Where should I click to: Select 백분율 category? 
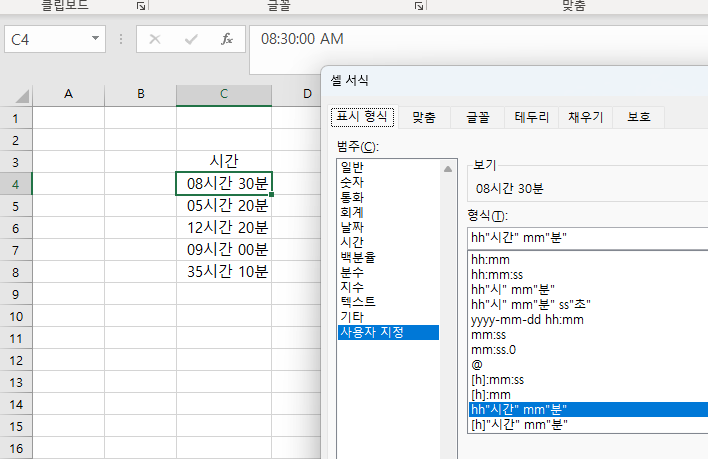(x=388, y=257)
